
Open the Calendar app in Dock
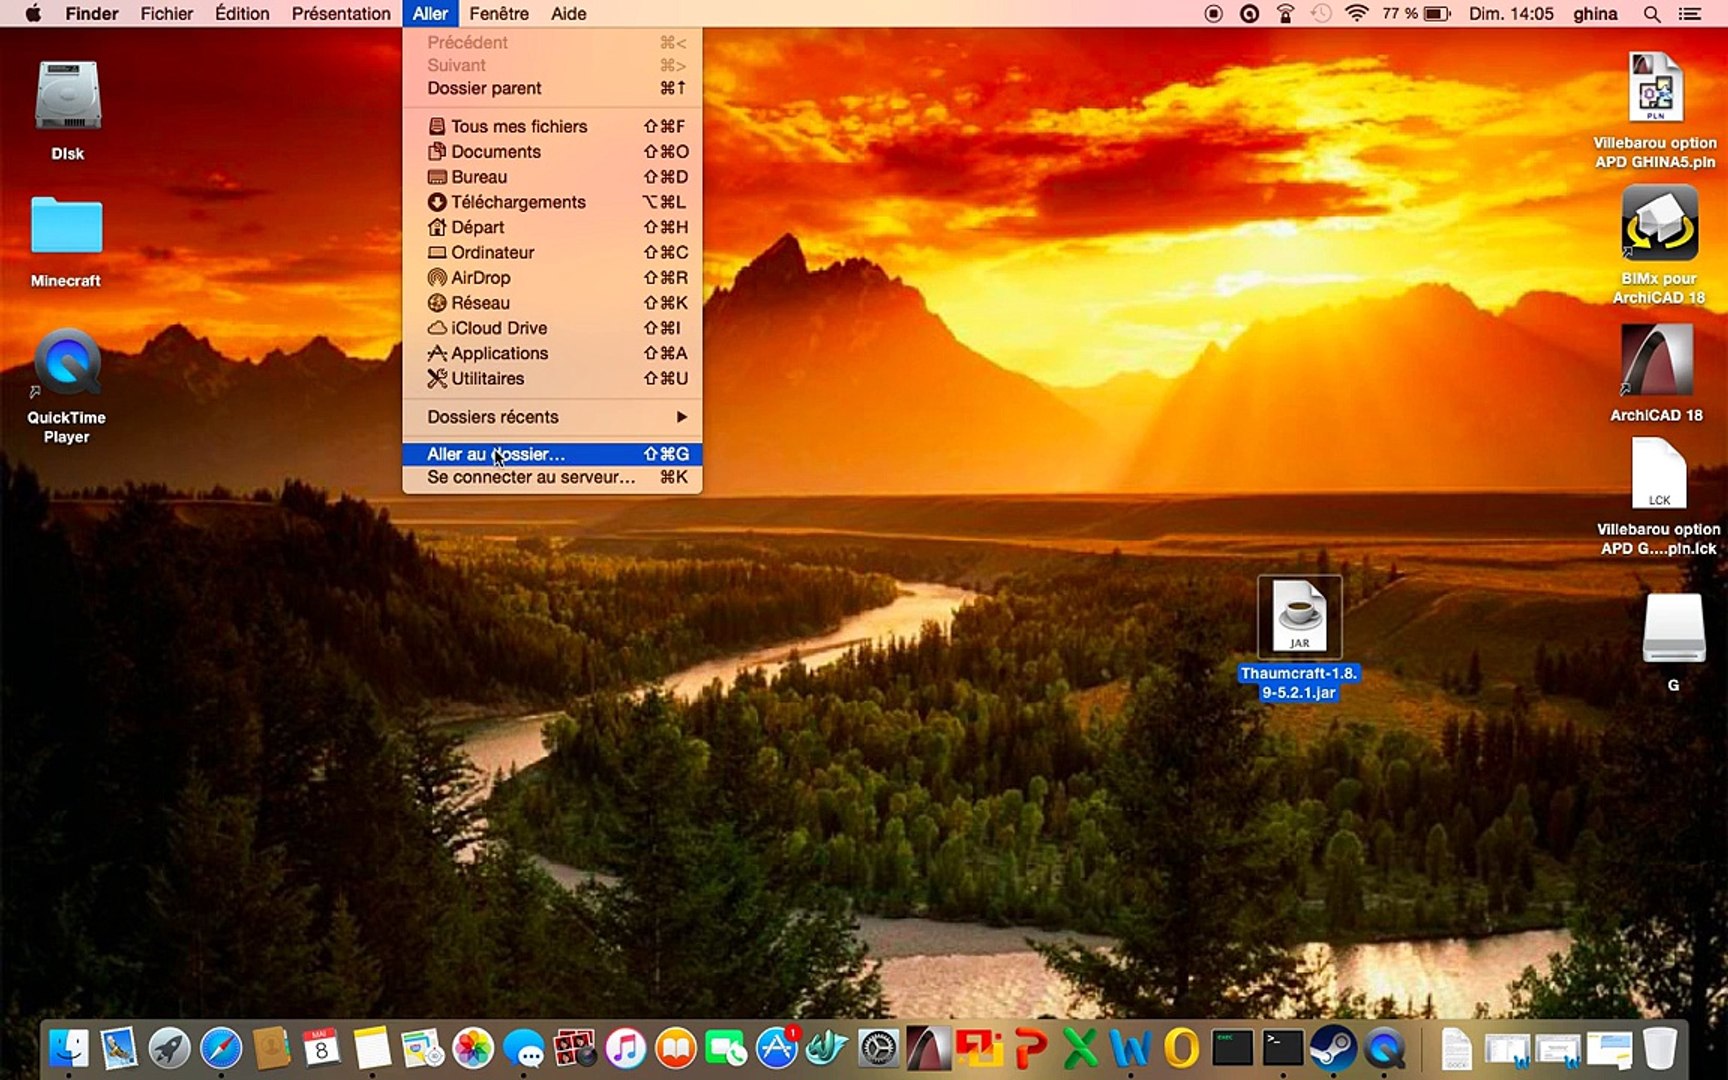point(321,1048)
